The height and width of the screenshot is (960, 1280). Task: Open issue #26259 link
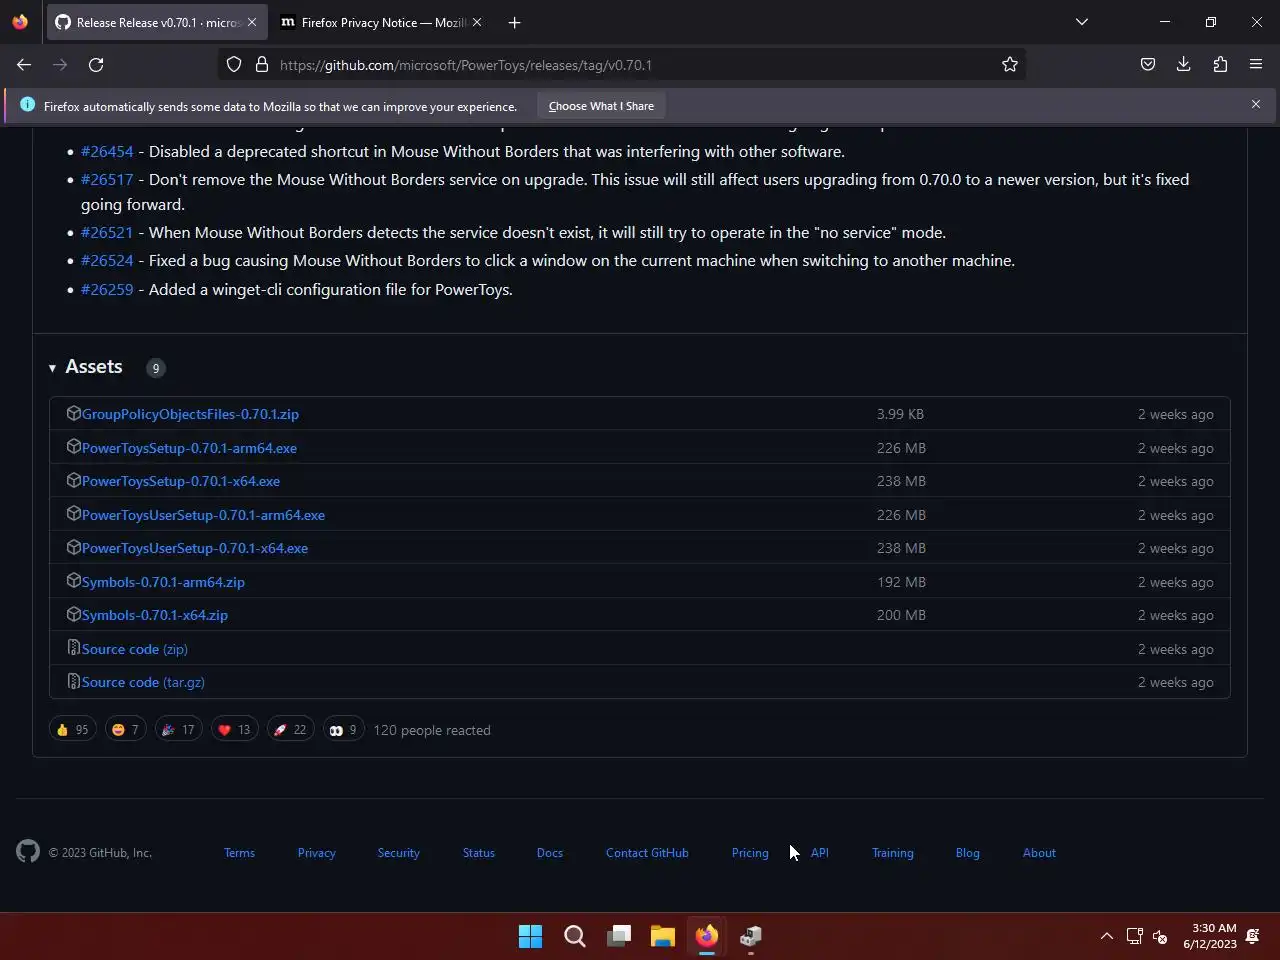pos(107,289)
